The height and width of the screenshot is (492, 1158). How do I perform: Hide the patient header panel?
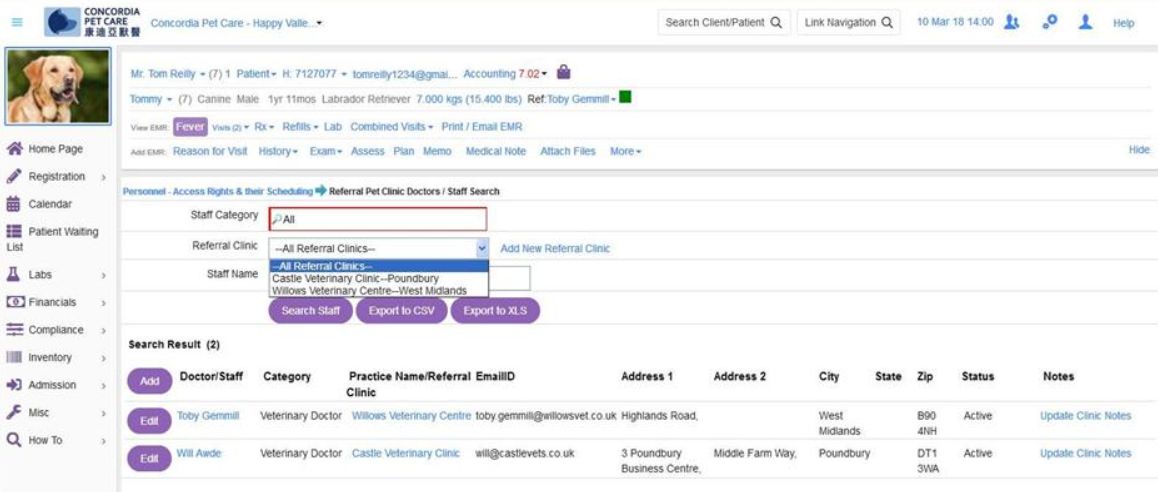pyautogui.click(x=1139, y=149)
